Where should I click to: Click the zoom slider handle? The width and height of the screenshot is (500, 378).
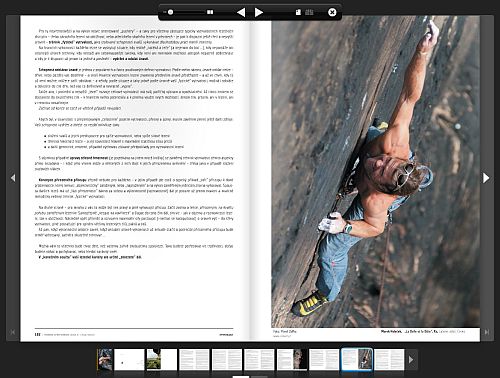(170, 12)
